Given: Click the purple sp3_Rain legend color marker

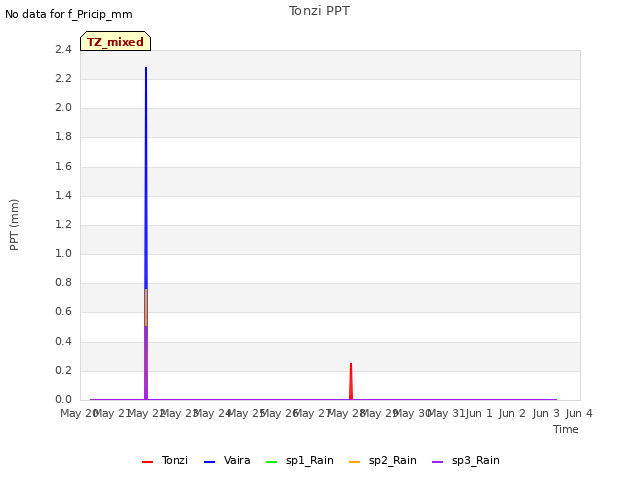Looking at the screenshot, I should coord(437,462).
